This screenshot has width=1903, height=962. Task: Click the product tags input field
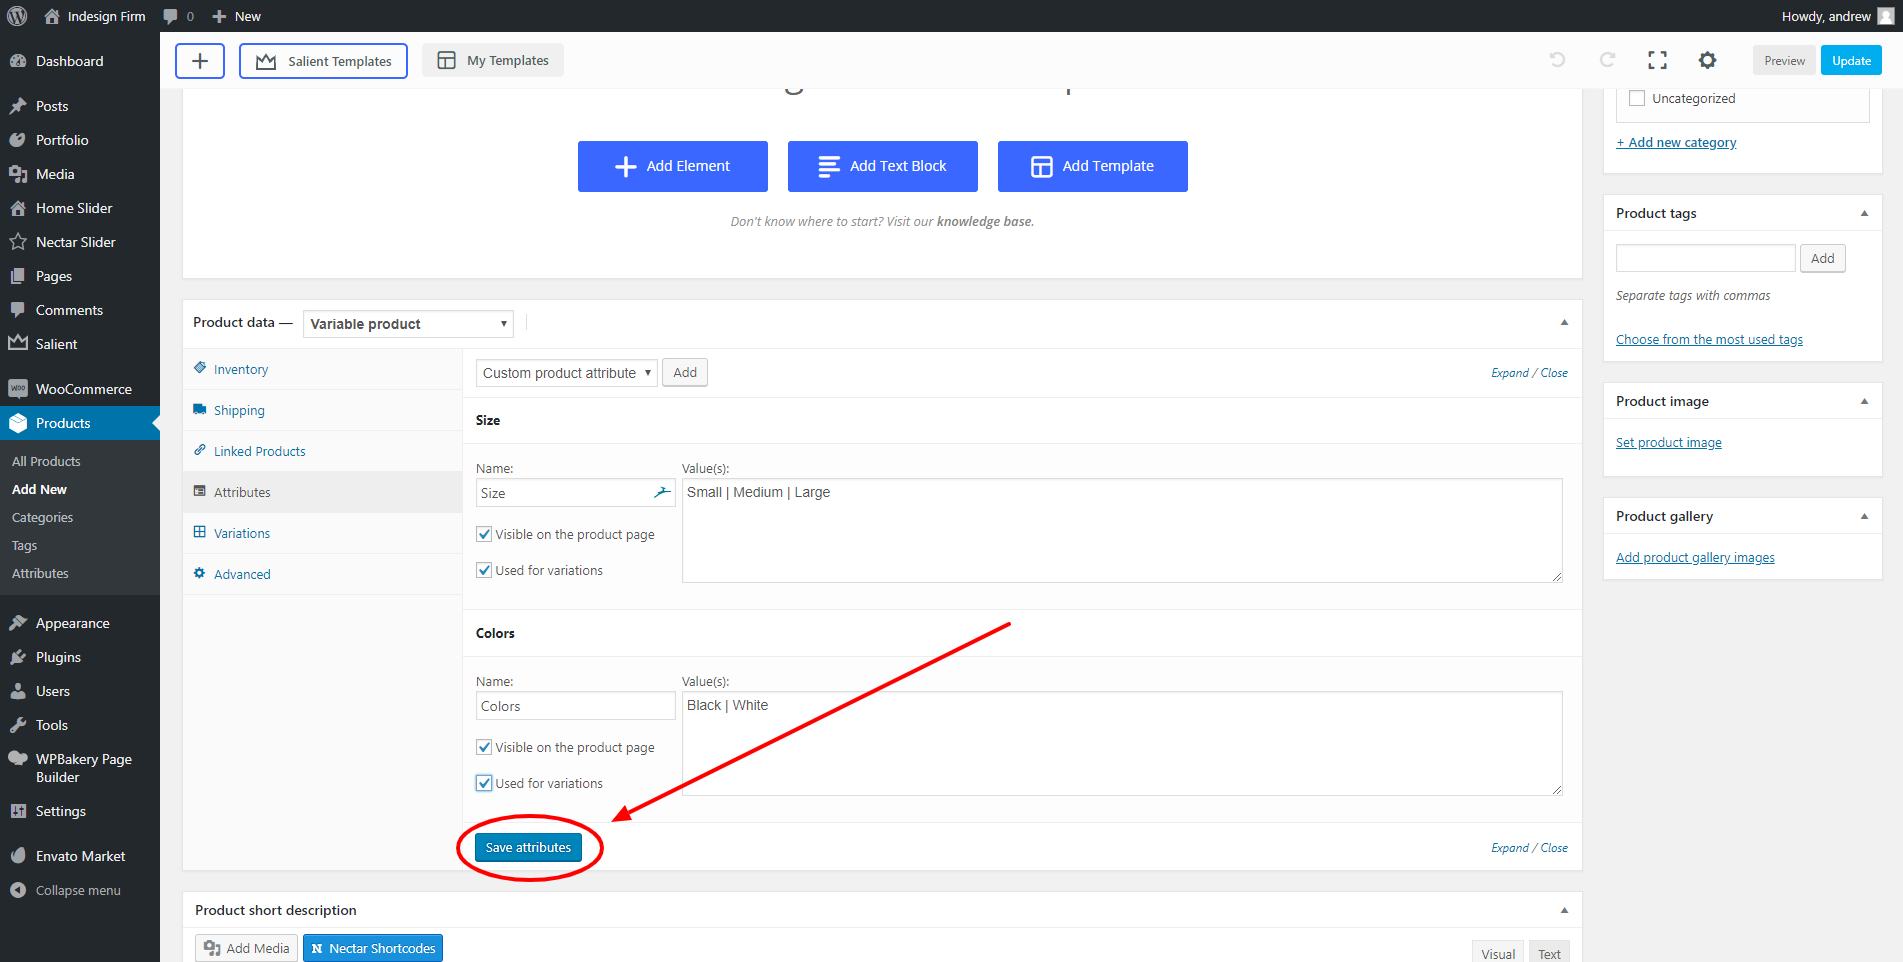1705,258
